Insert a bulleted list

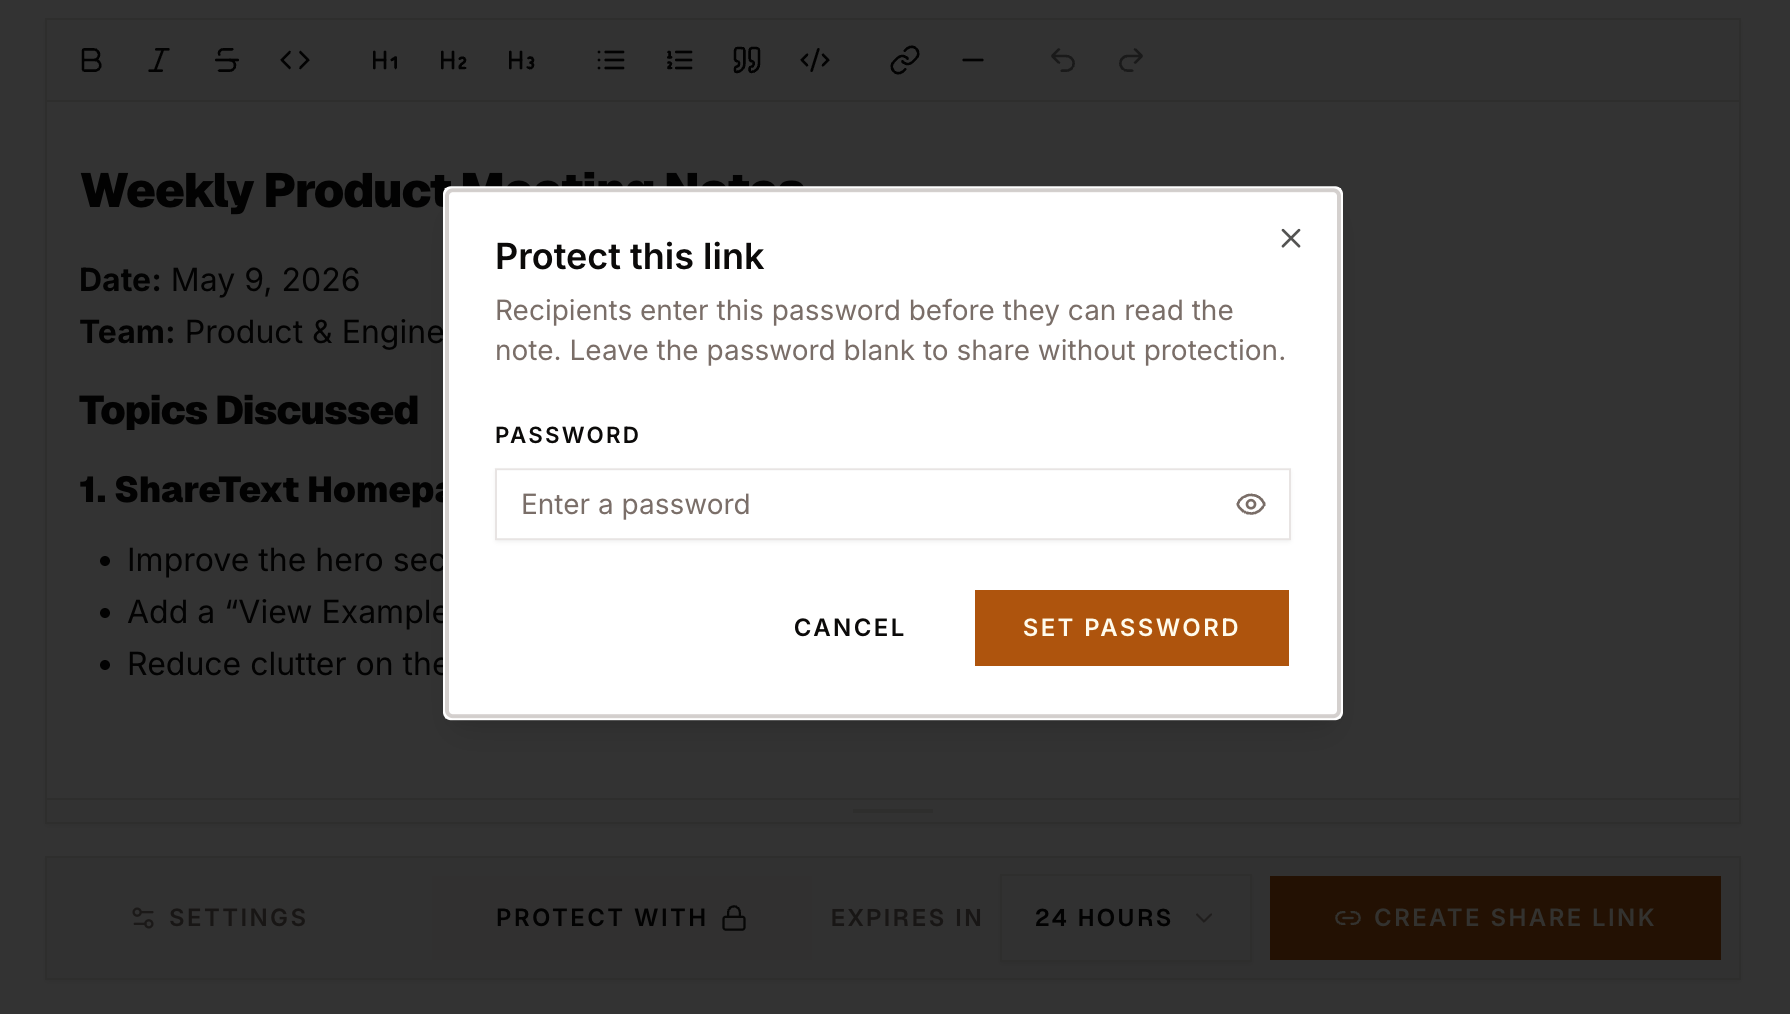click(611, 61)
